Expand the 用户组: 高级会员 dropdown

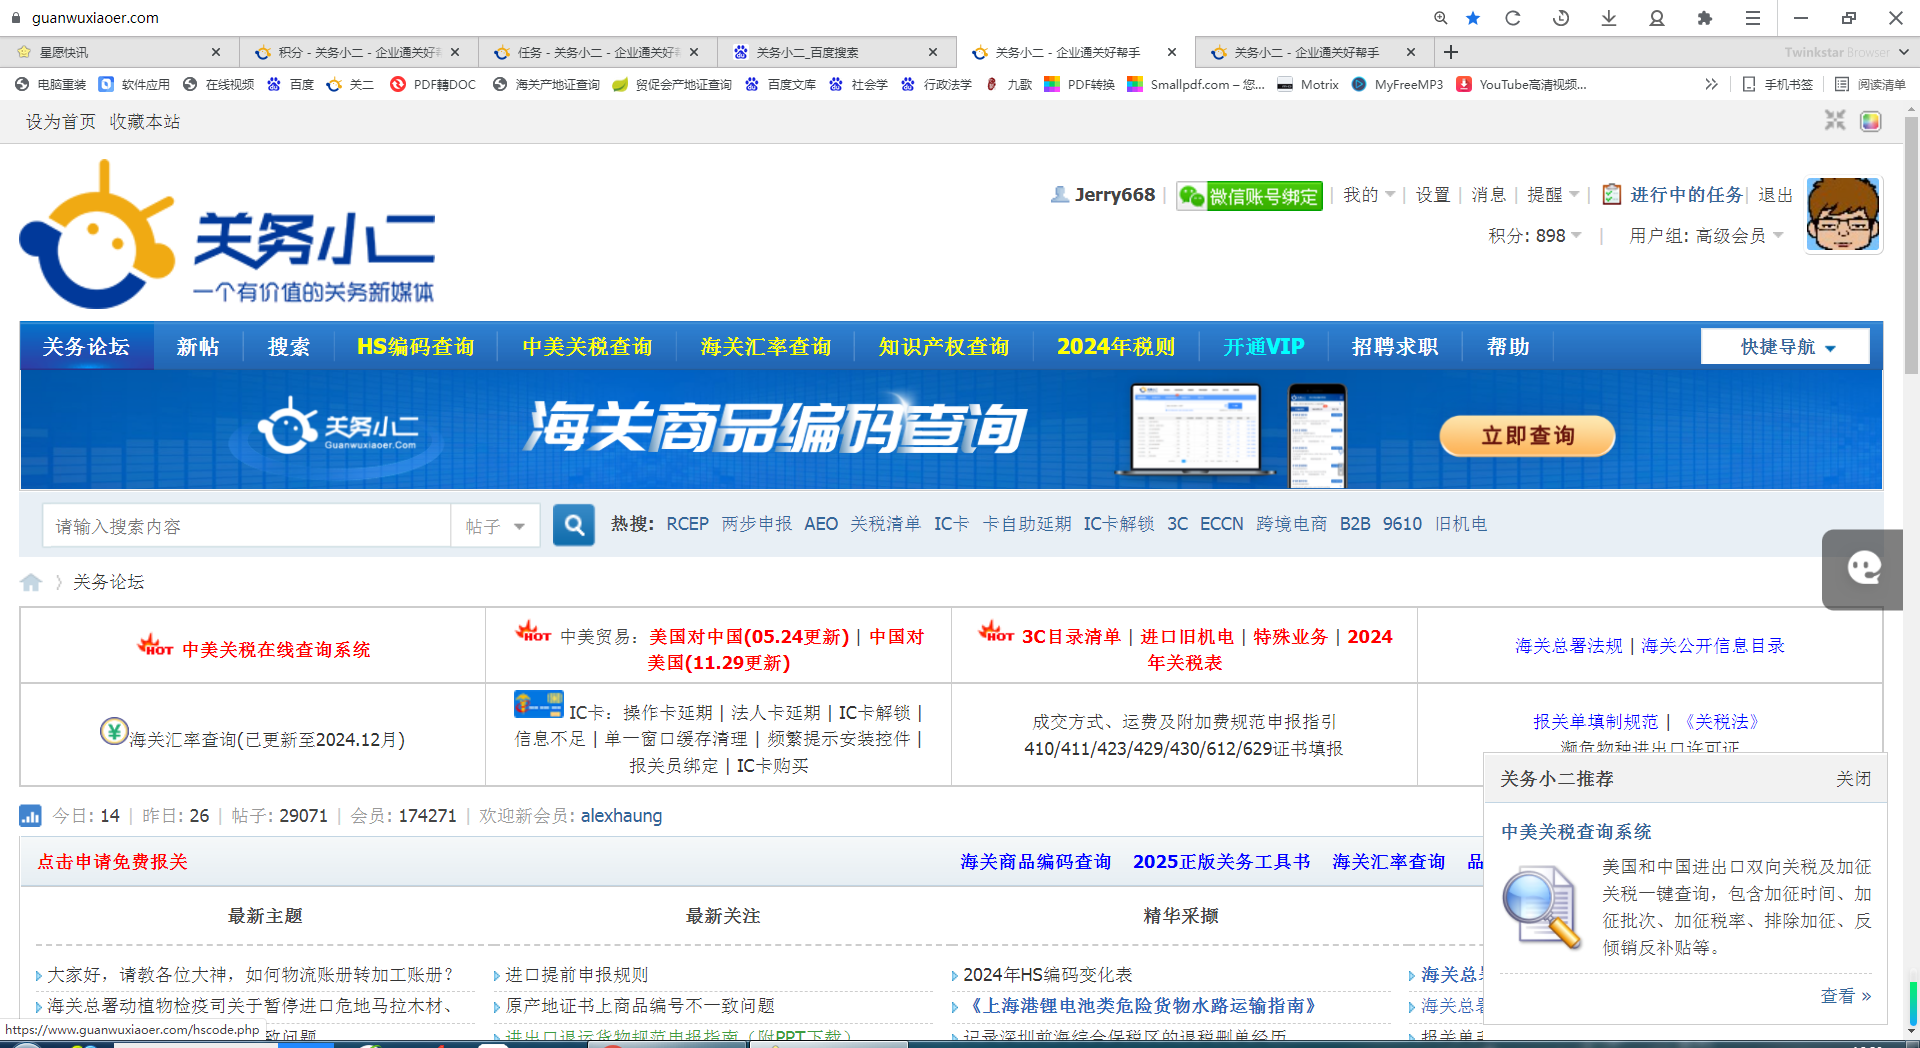[x=1707, y=236]
